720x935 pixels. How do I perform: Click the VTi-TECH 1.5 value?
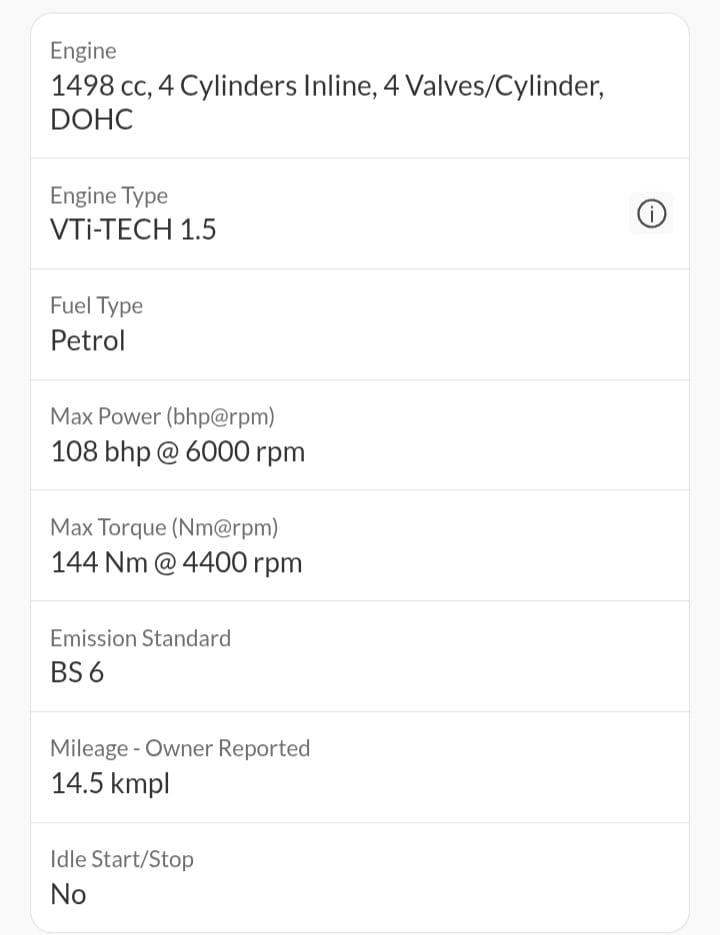134,230
